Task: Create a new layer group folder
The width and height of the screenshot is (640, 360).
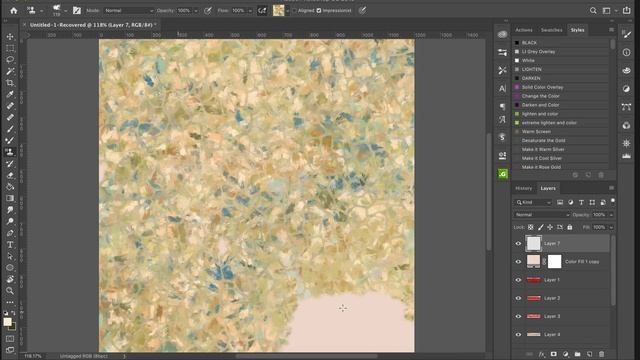Action: (577, 354)
